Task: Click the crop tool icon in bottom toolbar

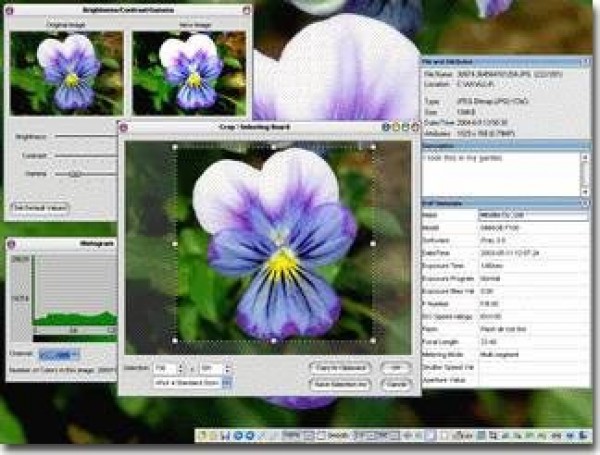Action: click(493, 435)
